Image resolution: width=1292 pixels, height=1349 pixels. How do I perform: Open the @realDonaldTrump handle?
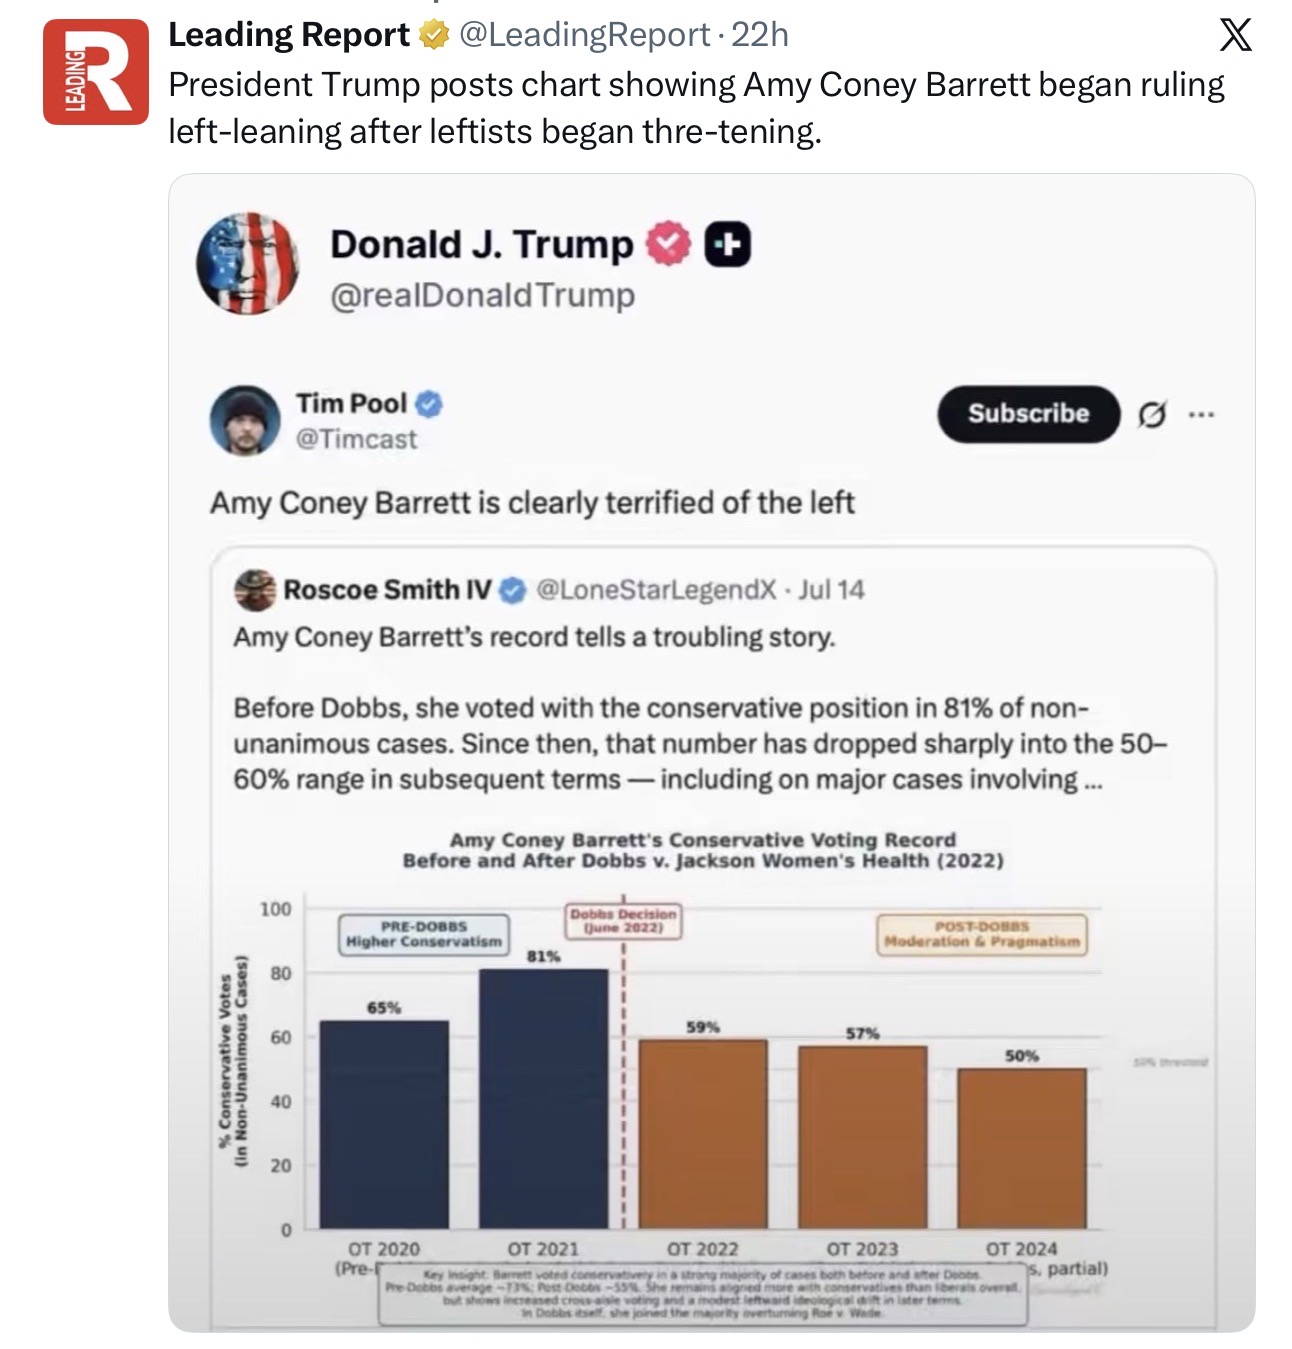coord(482,296)
